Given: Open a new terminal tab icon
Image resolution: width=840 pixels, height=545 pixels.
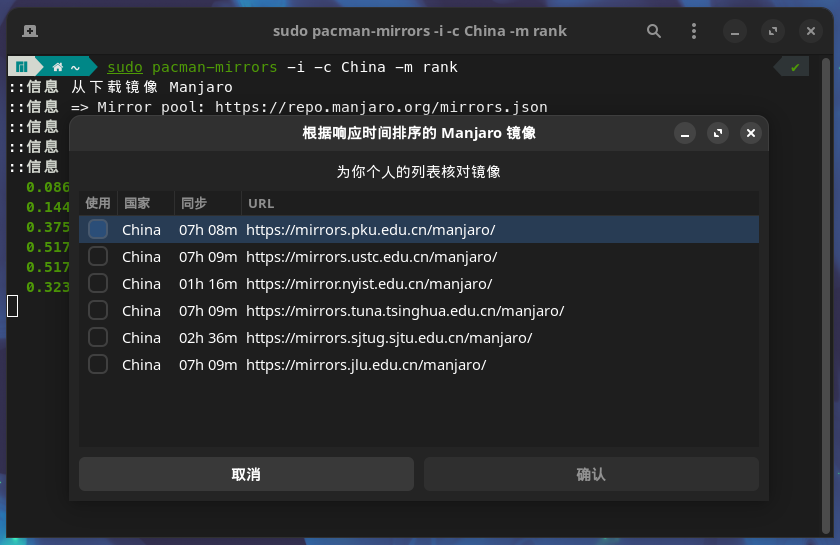Looking at the screenshot, I should coord(30,31).
